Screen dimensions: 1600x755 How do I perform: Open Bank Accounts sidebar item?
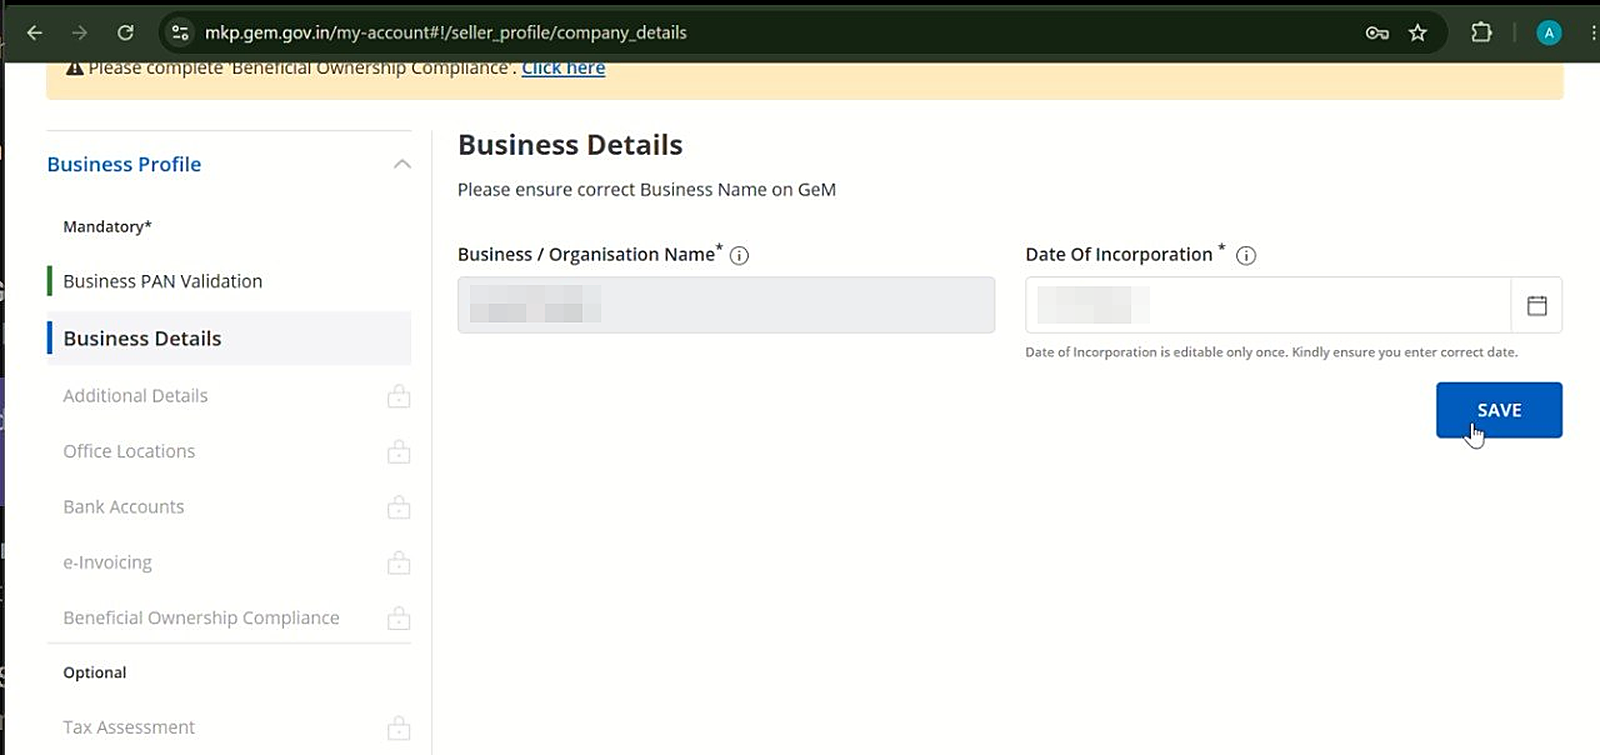[124, 507]
